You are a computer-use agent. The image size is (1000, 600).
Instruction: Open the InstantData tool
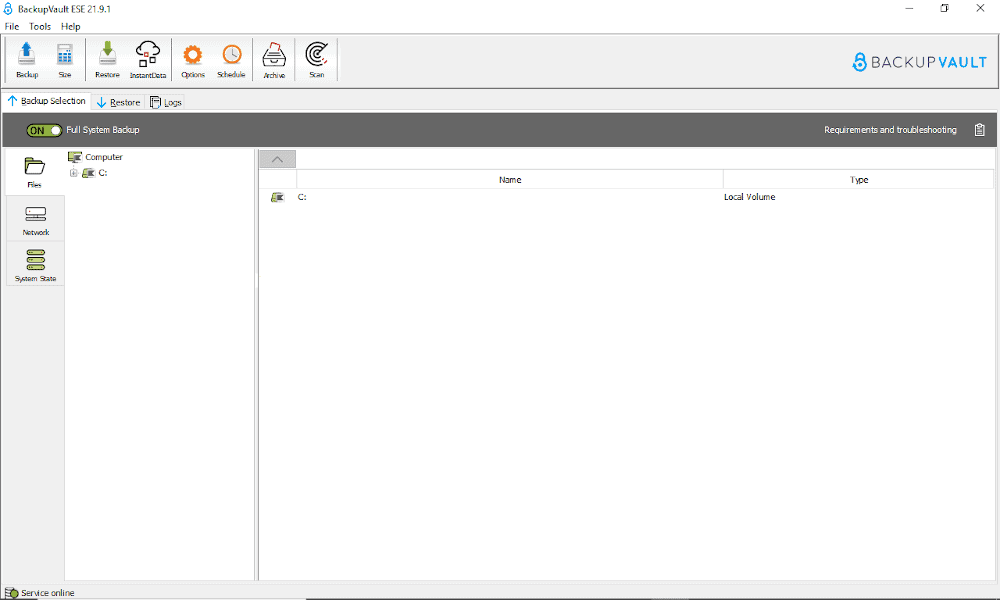148,59
